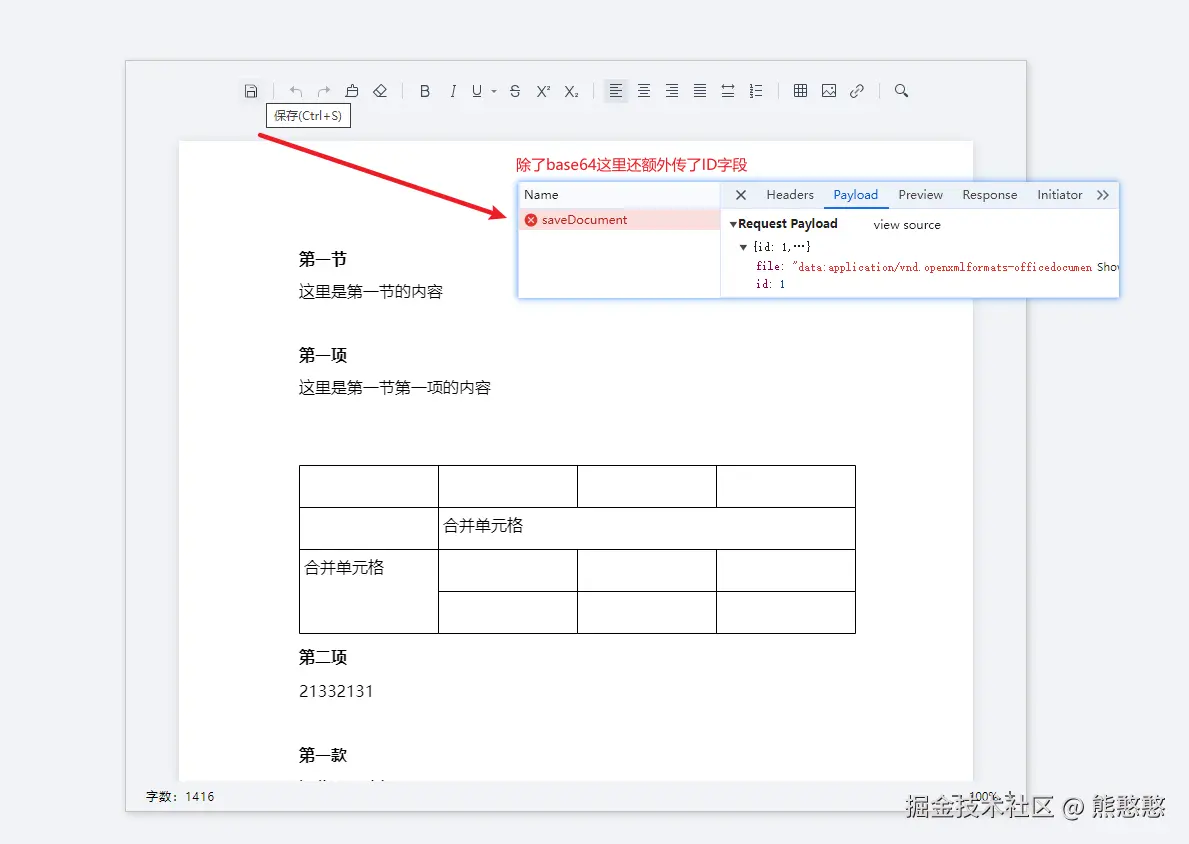This screenshot has width=1189, height=844.
Task: Switch to the Preview tab
Action: tap(921, 195)
